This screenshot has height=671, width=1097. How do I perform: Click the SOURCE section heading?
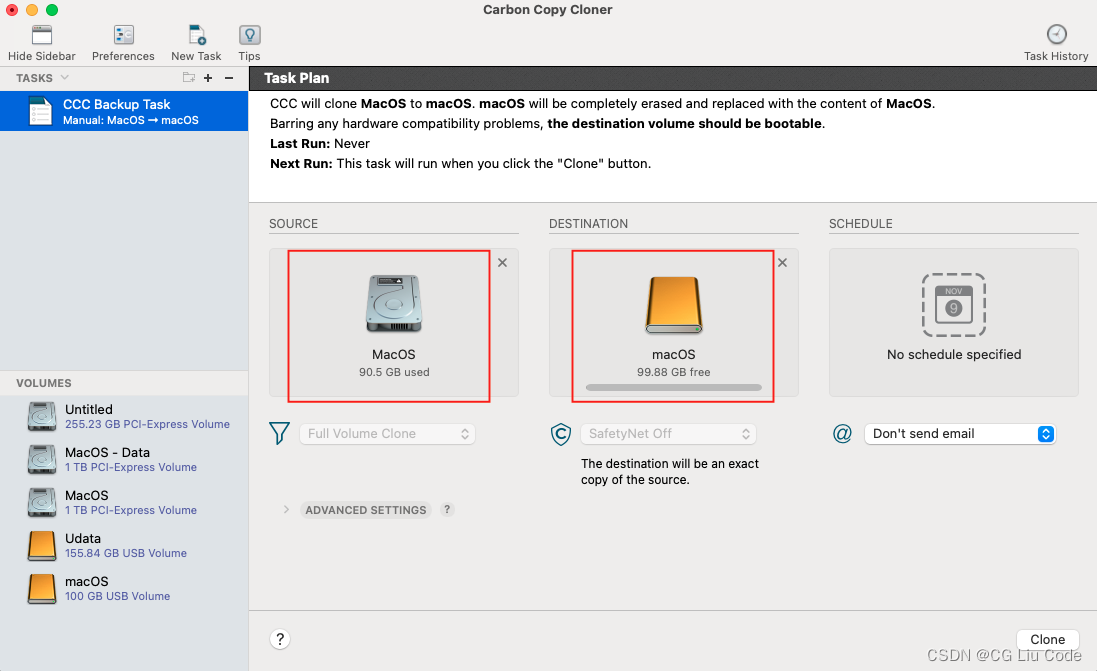coord(293,224)
